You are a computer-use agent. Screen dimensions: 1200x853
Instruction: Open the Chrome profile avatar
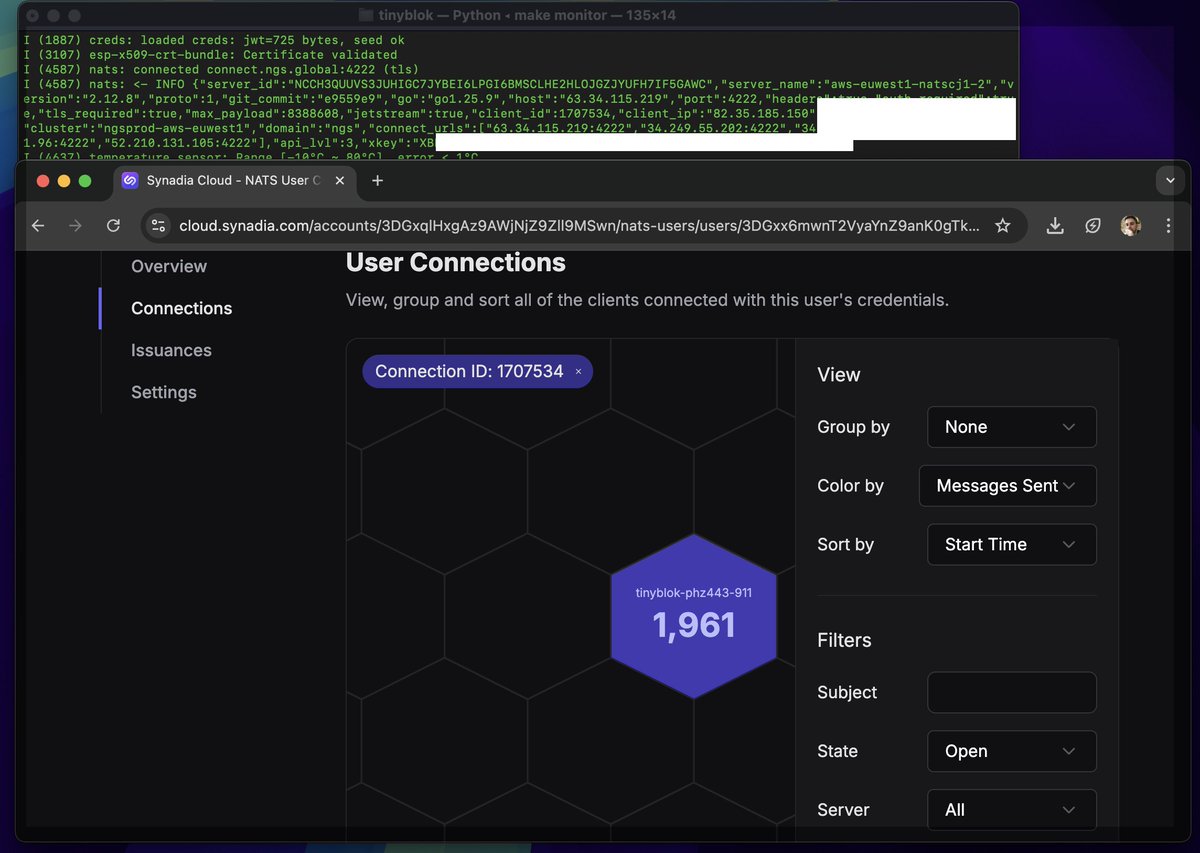[x=1130, y=226]
